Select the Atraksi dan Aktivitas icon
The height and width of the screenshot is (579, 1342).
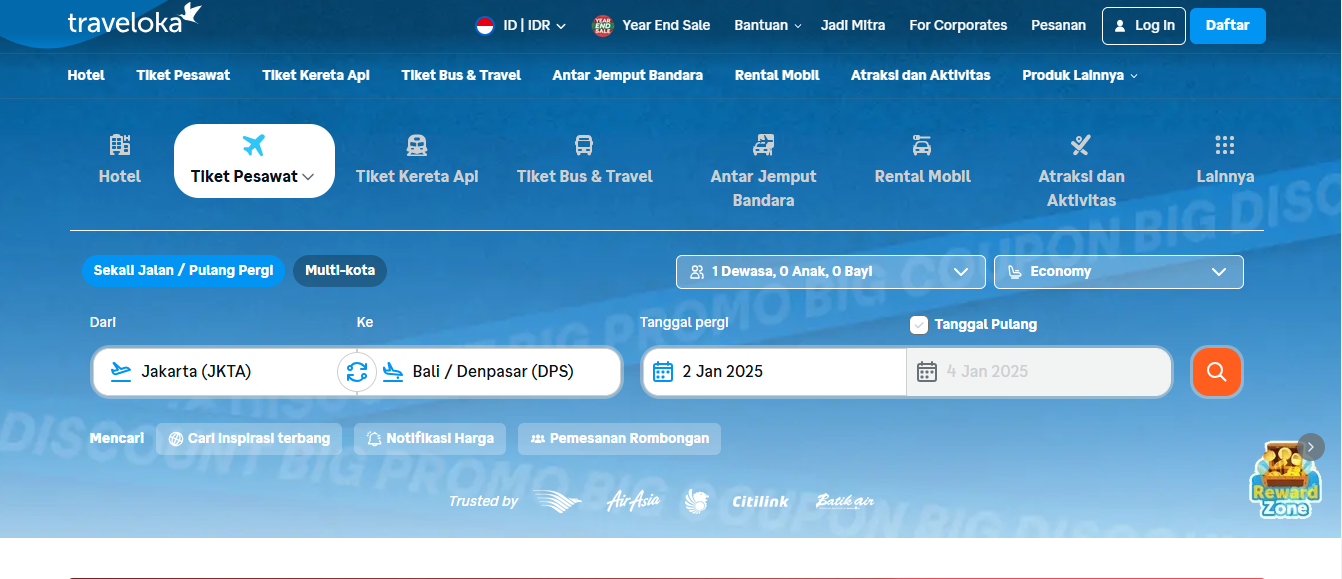1081,145
